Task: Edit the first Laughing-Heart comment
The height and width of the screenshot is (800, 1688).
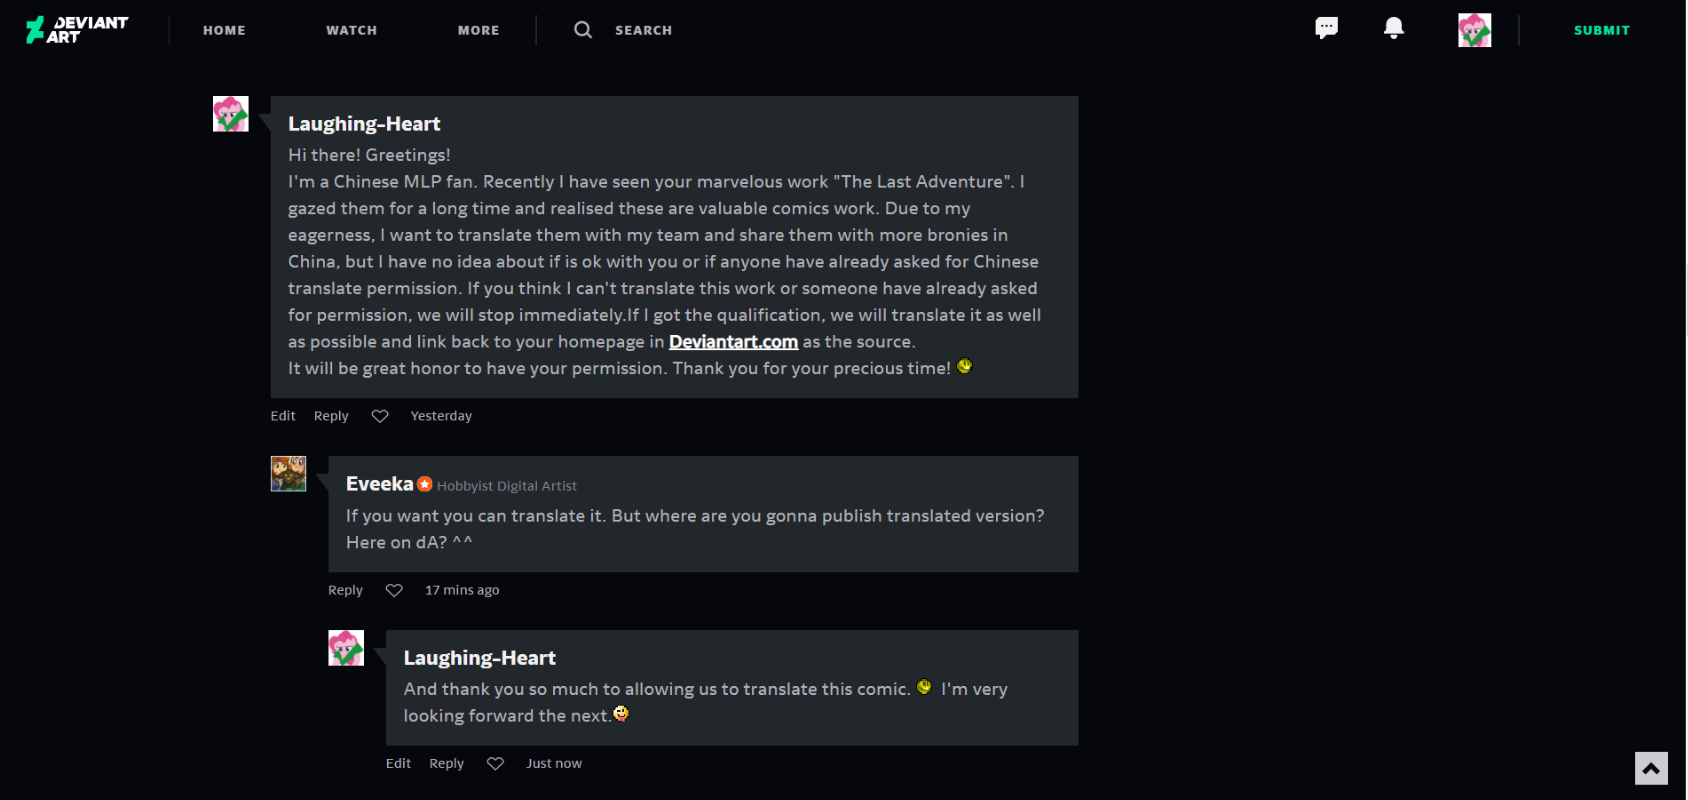Action: 283,416
